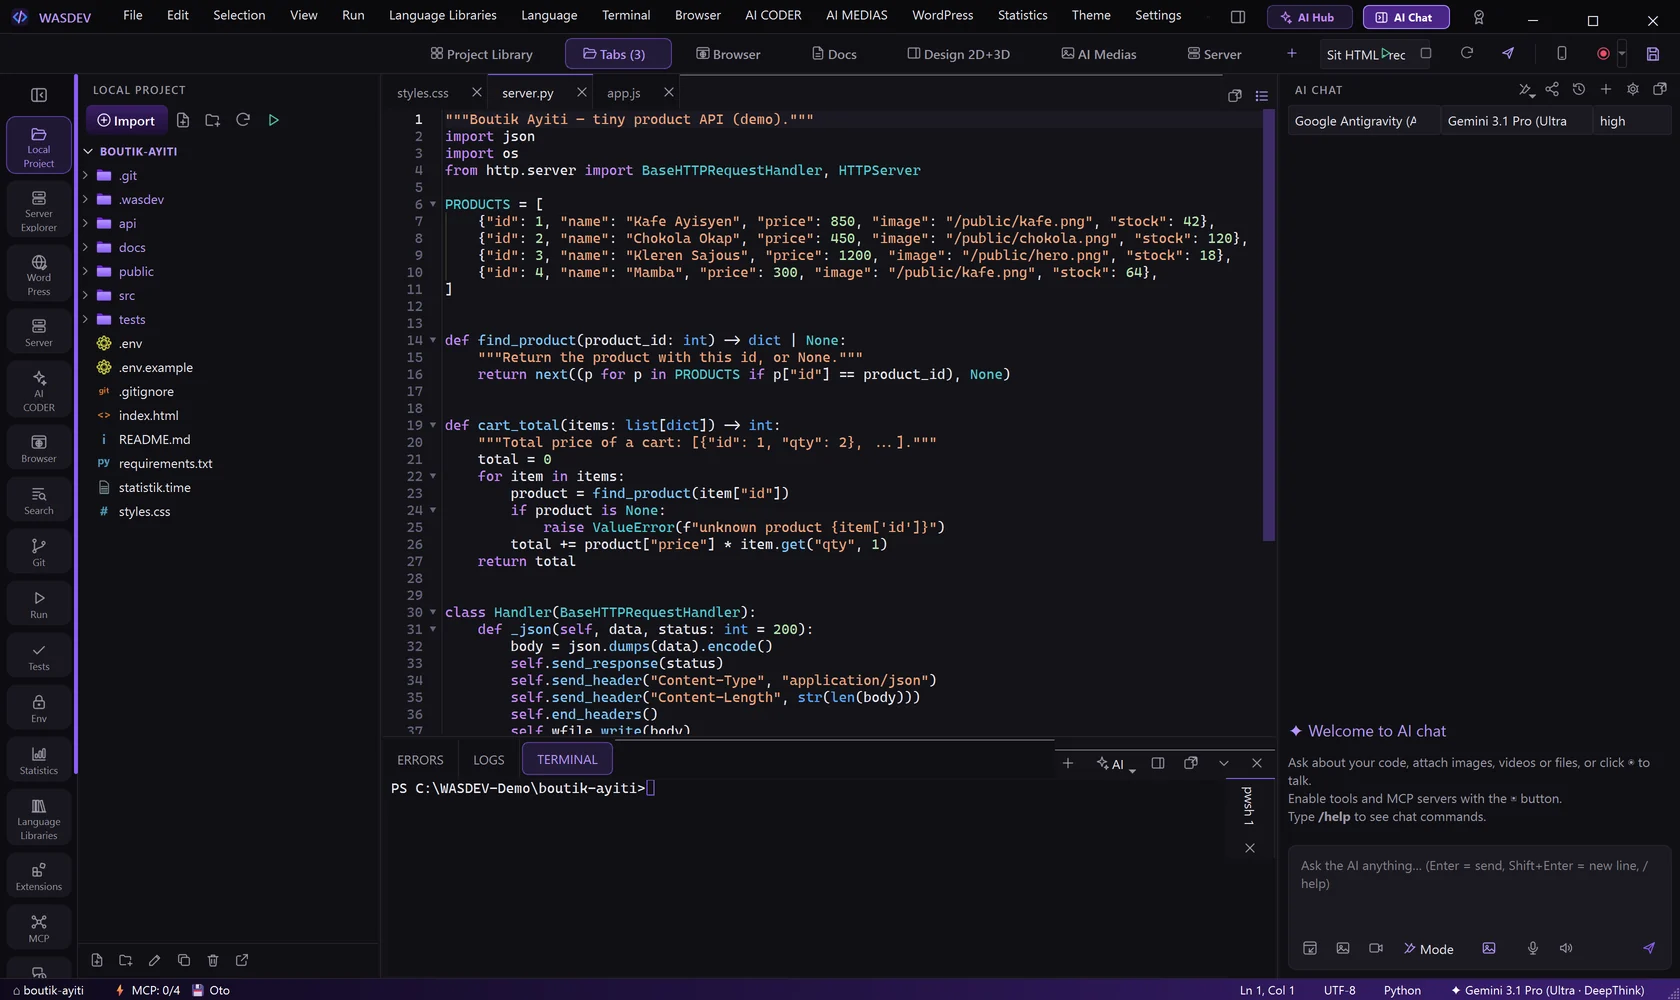Screen dimensions: 1680x1000
Task: Open the Server Explorer sidebar panel
Action: click(39, 209)
